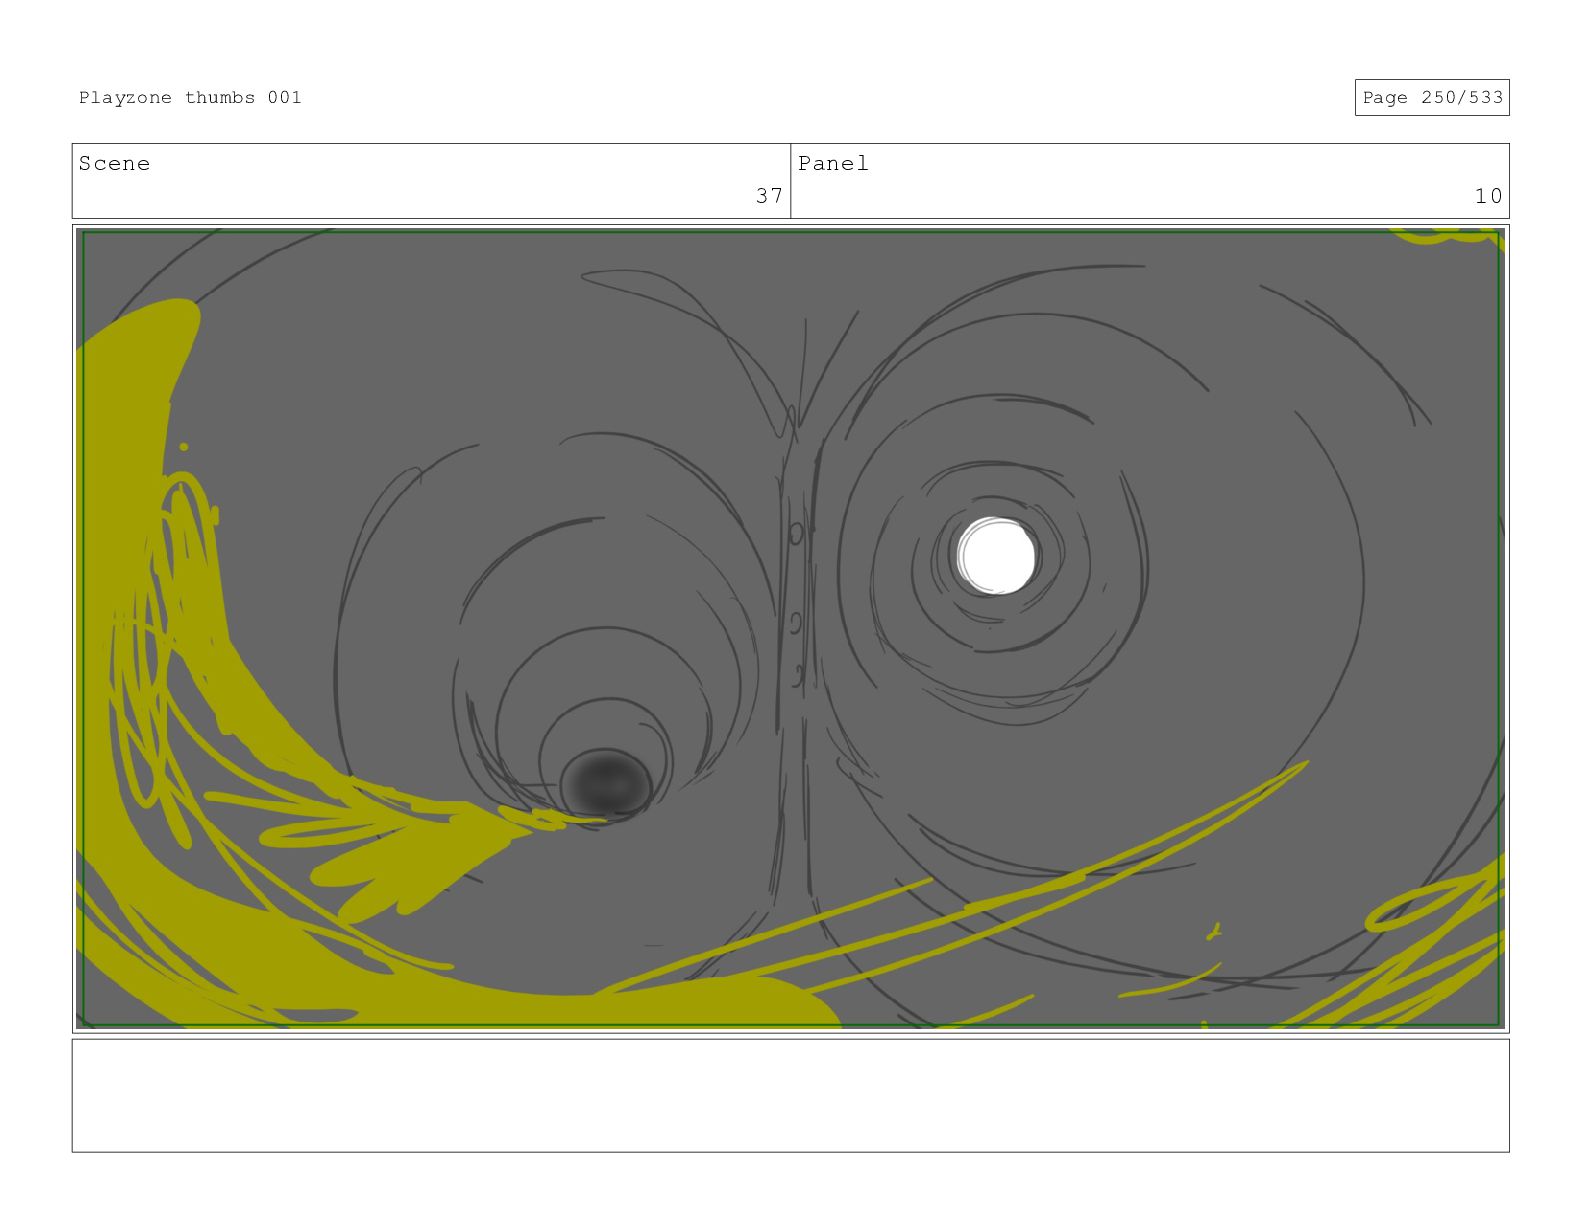Screen dimensions: 1584x1224
Task: Select scene number 37
Action: coord(769,195)
